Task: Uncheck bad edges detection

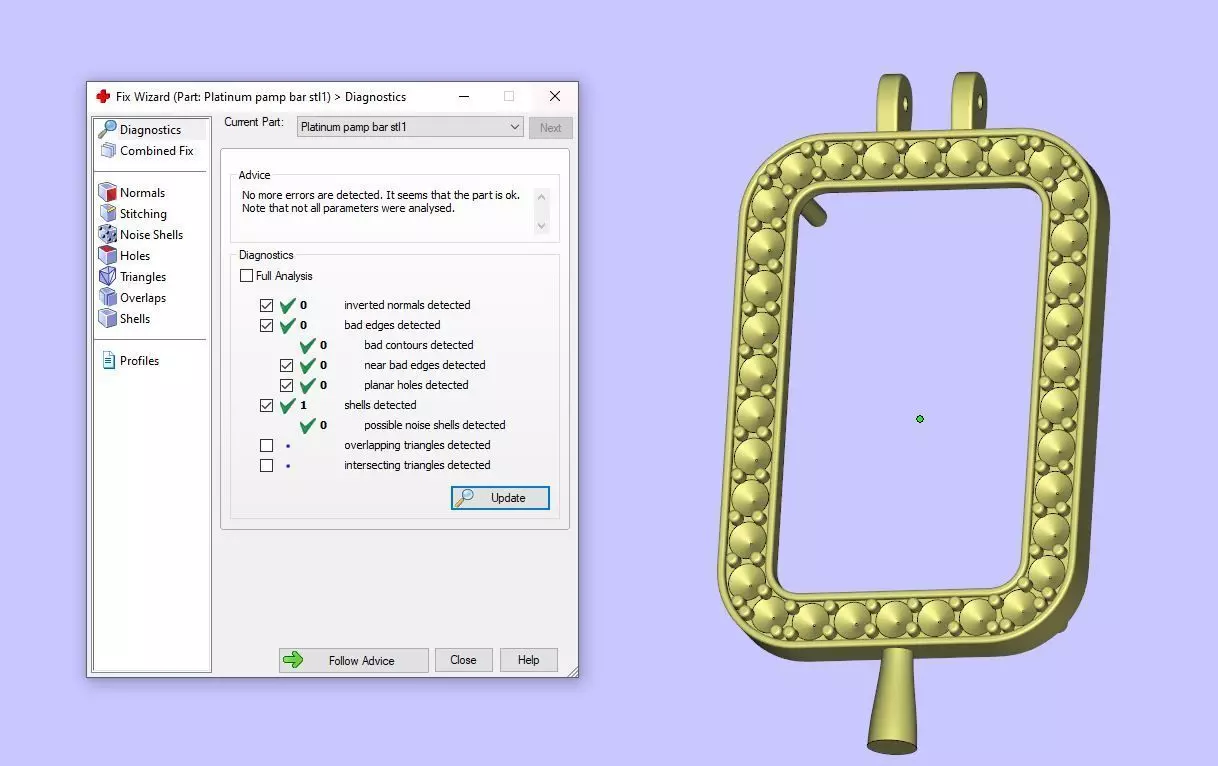Action: pos(266,325)
